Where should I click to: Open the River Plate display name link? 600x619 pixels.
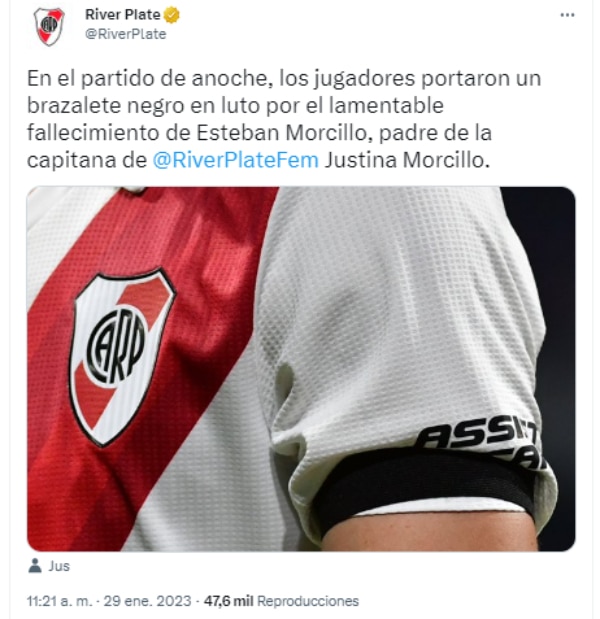pos(123,15)
